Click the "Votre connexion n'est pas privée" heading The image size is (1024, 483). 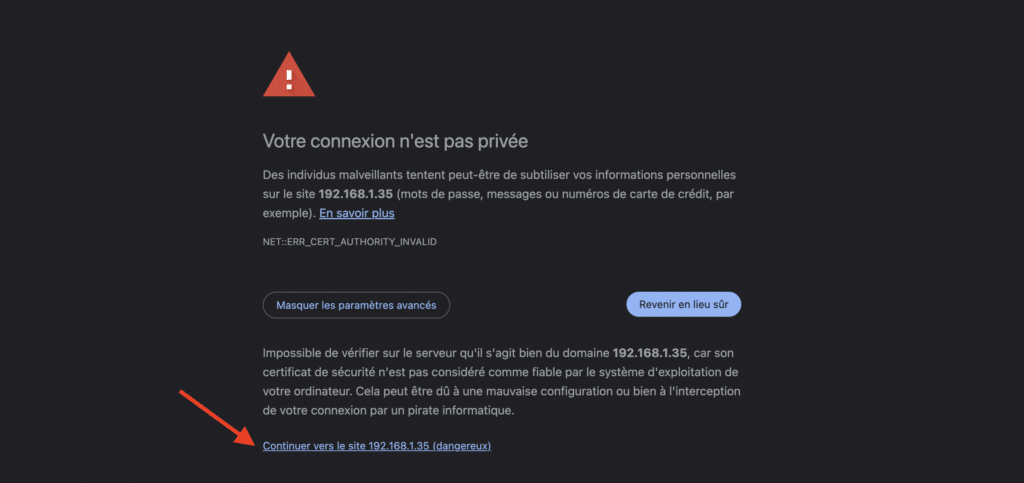click(x=395, y=141)
